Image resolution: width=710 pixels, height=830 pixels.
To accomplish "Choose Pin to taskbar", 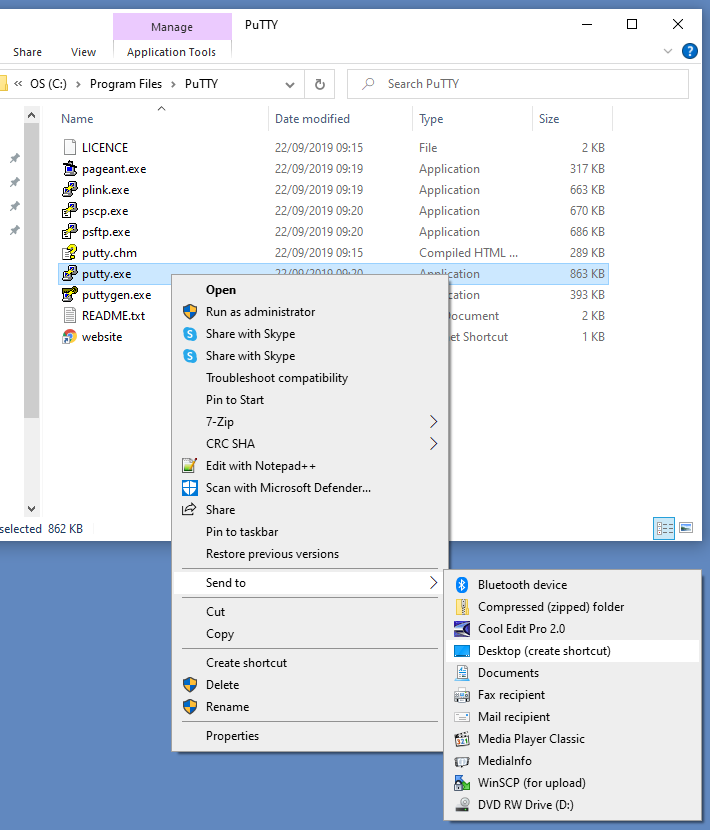I will pos(311,532).
